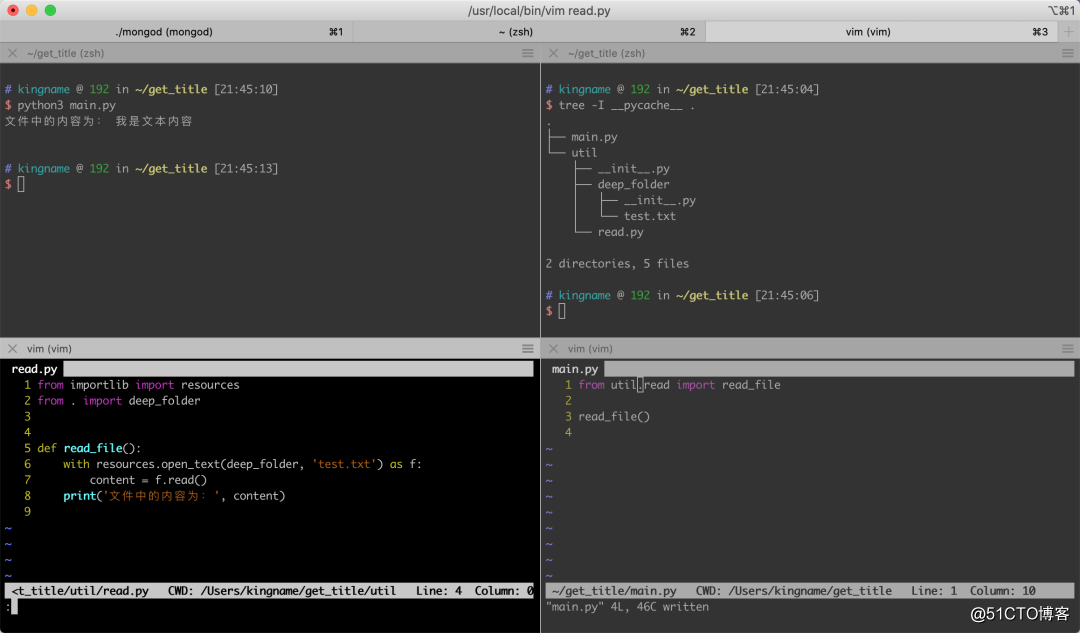Image resolution: width=1080 pixels, height=633 pixels.
Task: Open a new tab with the plus button
Action: pyautogui.click(x=1068, y=32)
